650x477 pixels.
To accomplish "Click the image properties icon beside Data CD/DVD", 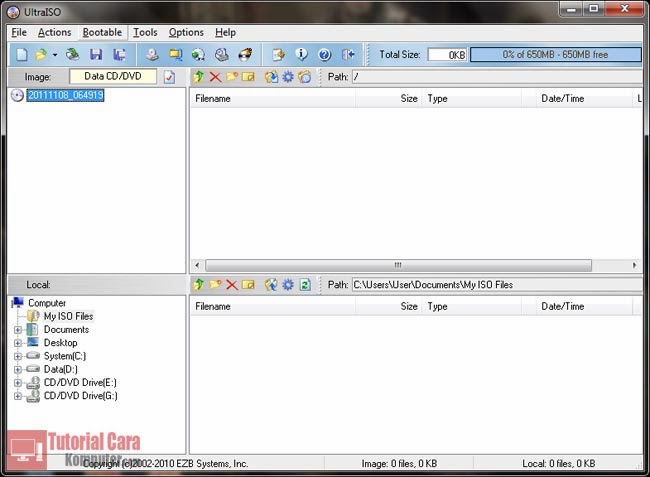I will (x=169, y=77).
